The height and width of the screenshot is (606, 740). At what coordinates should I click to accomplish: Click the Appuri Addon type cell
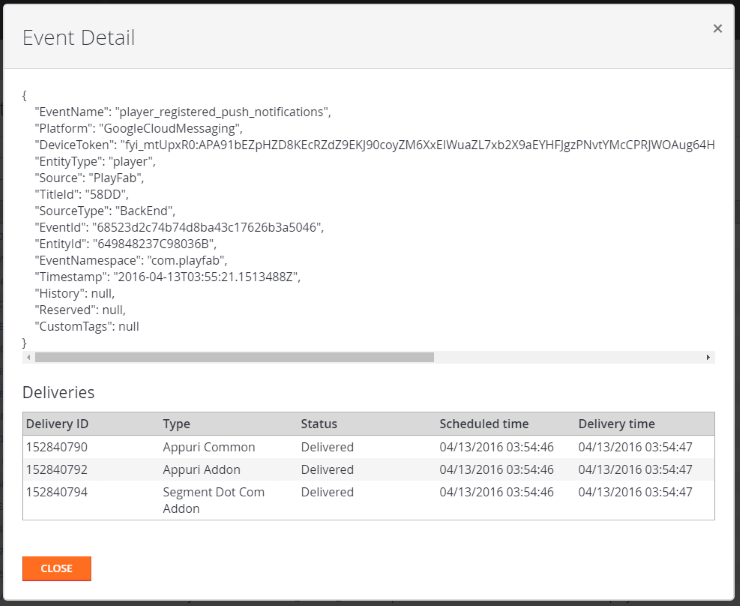point(202,470)
